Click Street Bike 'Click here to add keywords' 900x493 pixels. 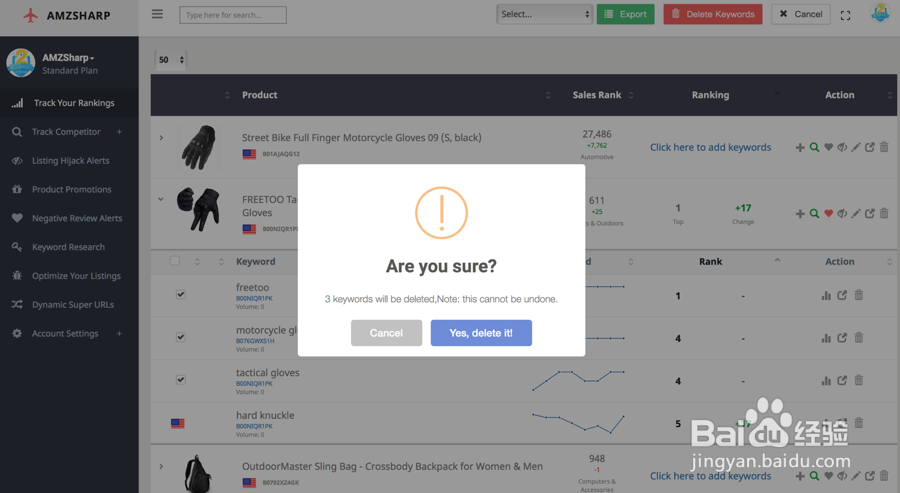pyautogui.click(x=711, y=147)
